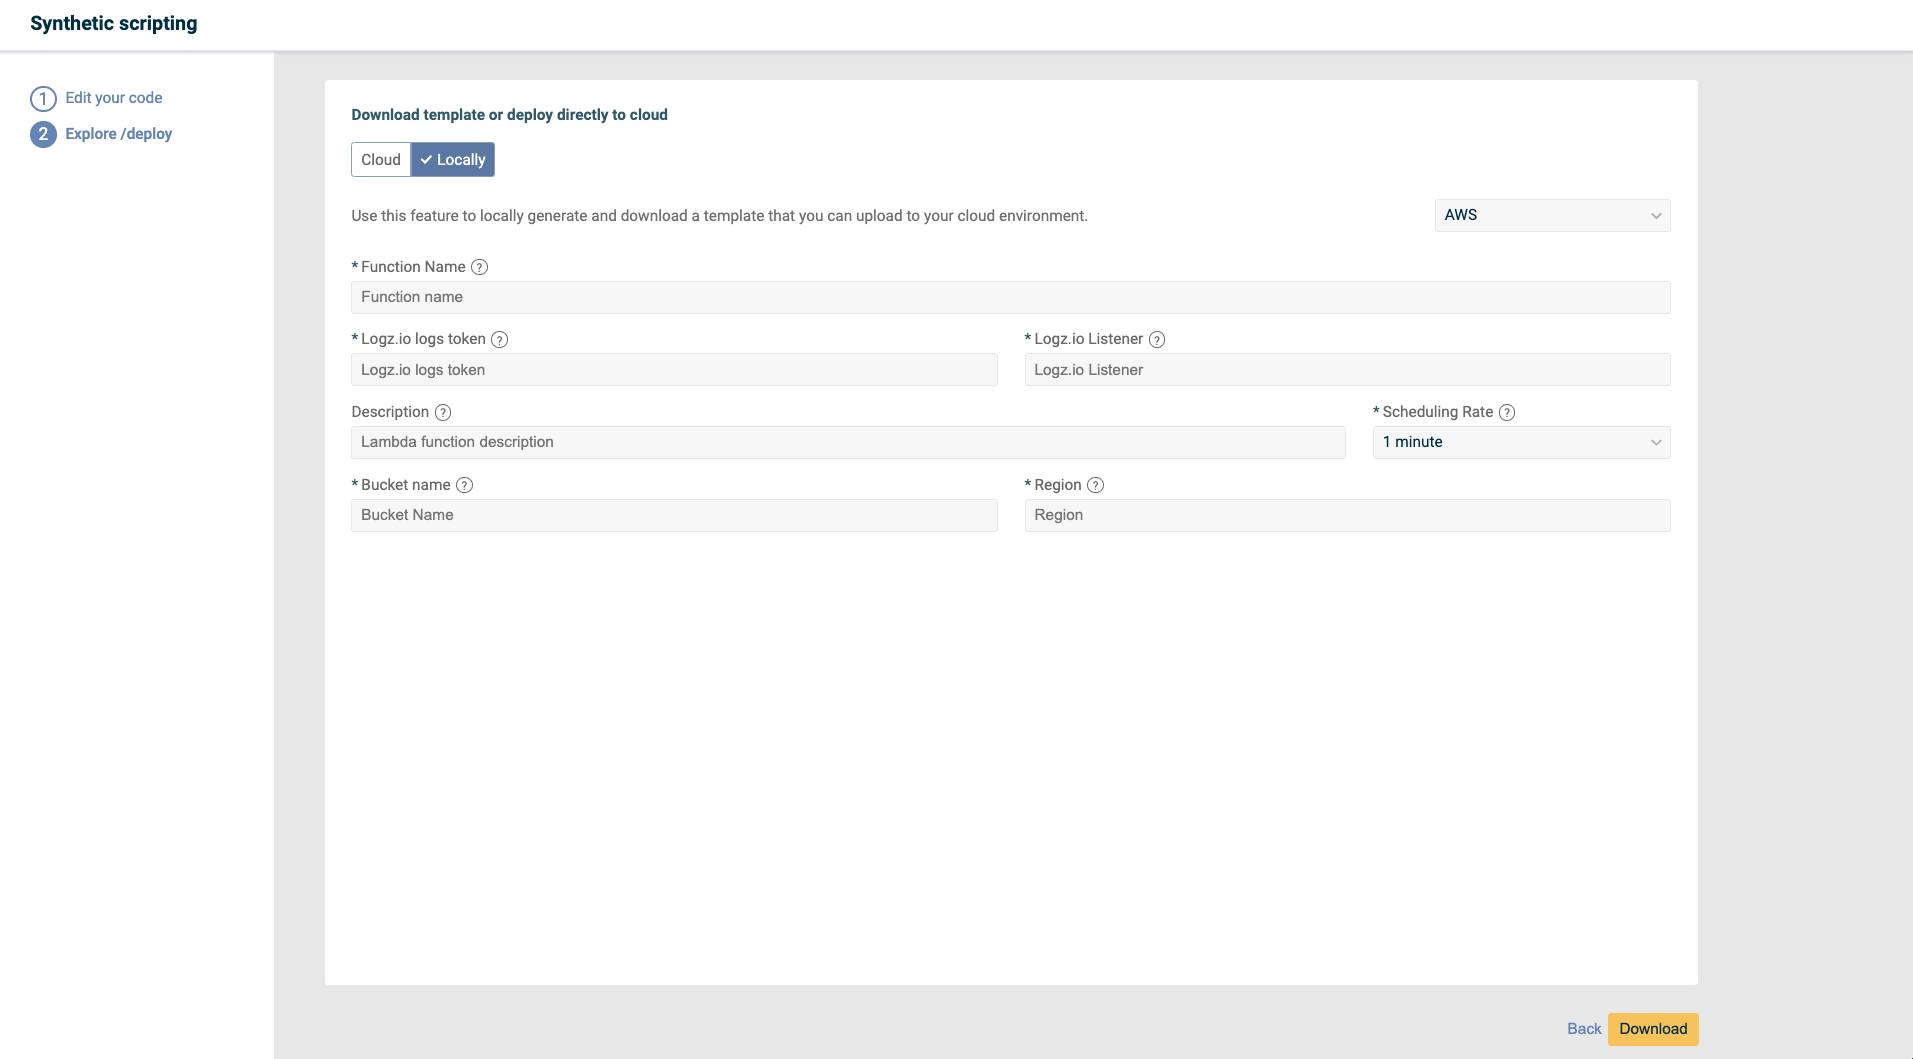
Task: Switch deployment mode to Cloud
Action: (380, 160)
